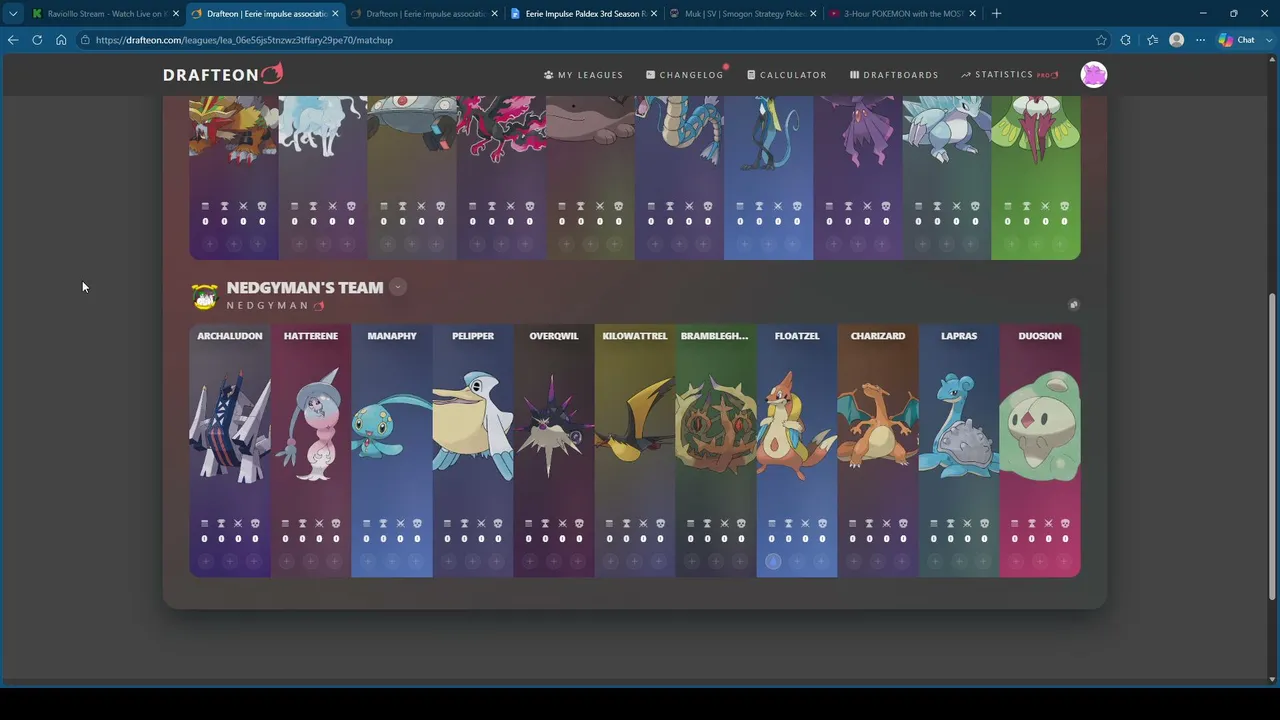Click the HATTERENE name label
This screenshot has width=1280, height=720.
[x=311, y=336]
